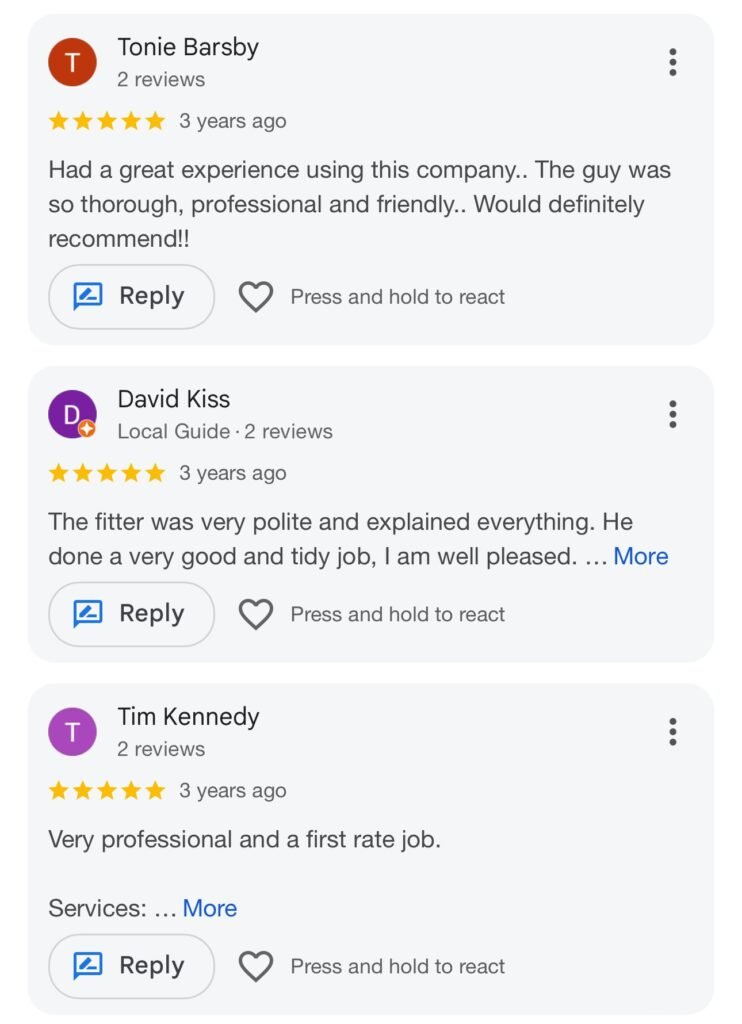Click the heart icon on Tim Kennedy's review
The image size is (742, 1024).
click(x=257, y=966)
